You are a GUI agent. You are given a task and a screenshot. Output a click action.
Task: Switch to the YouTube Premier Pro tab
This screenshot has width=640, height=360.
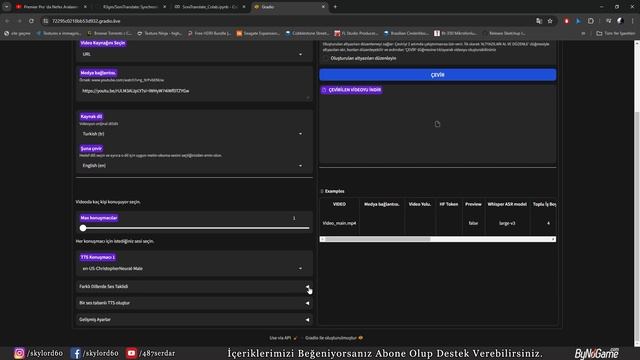tap(51, 7)
